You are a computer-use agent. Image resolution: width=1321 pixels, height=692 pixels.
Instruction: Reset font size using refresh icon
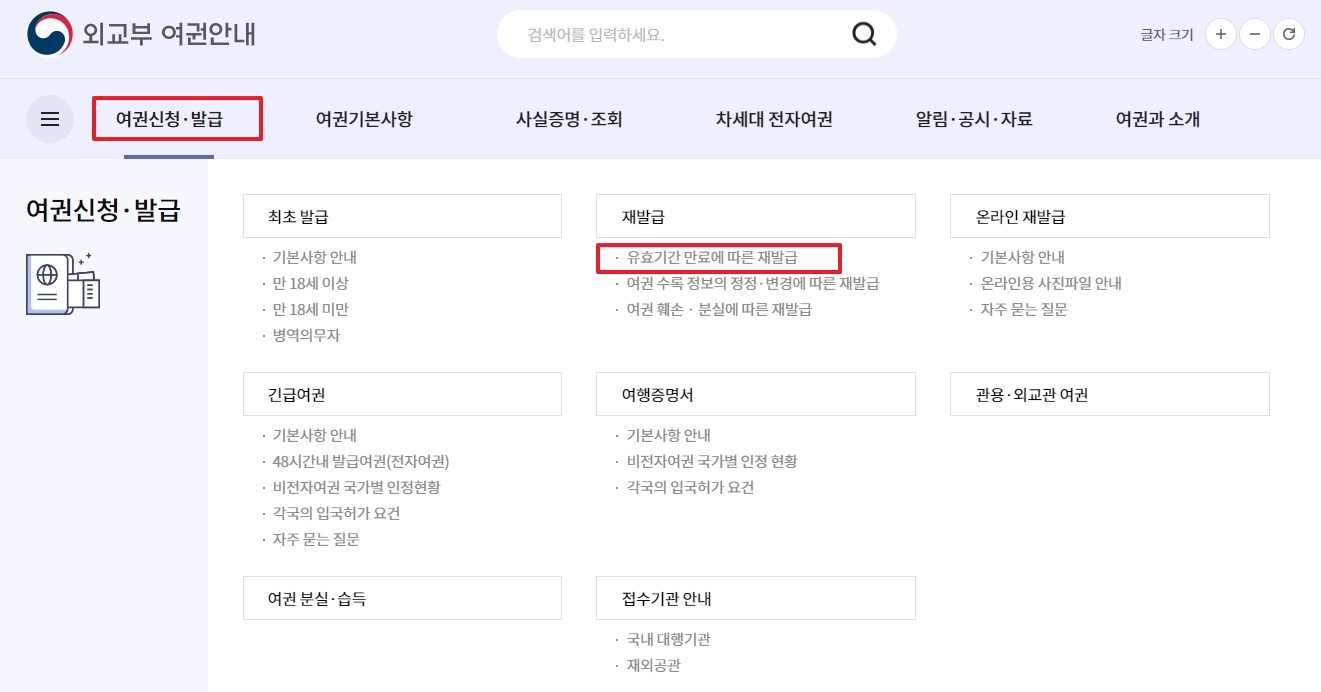point(1289,33)
